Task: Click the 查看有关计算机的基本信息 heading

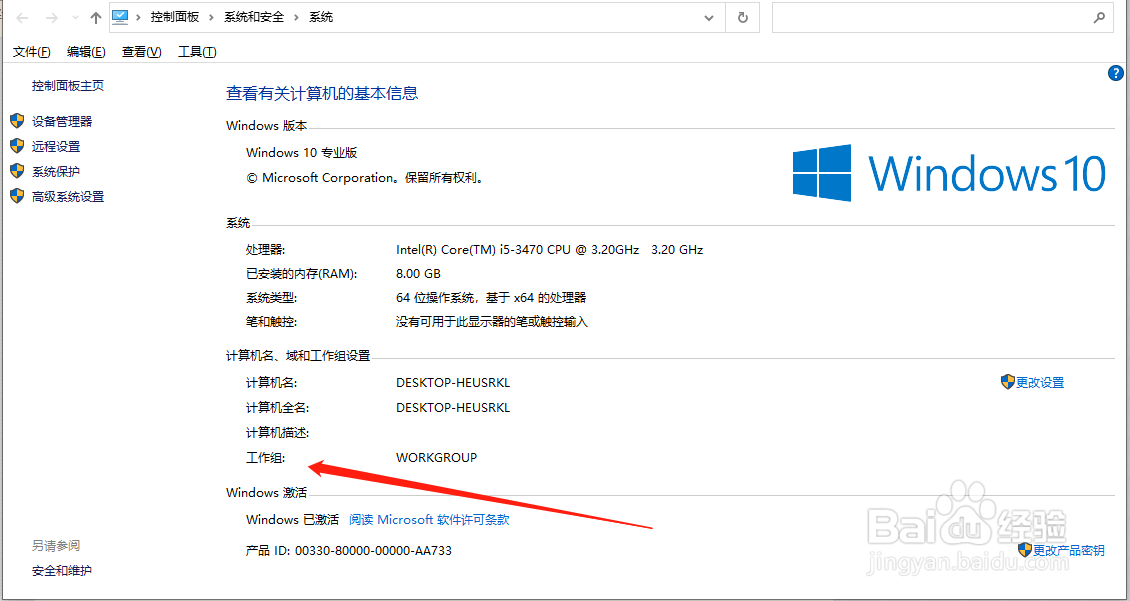Action: click(x=322, y=93)
